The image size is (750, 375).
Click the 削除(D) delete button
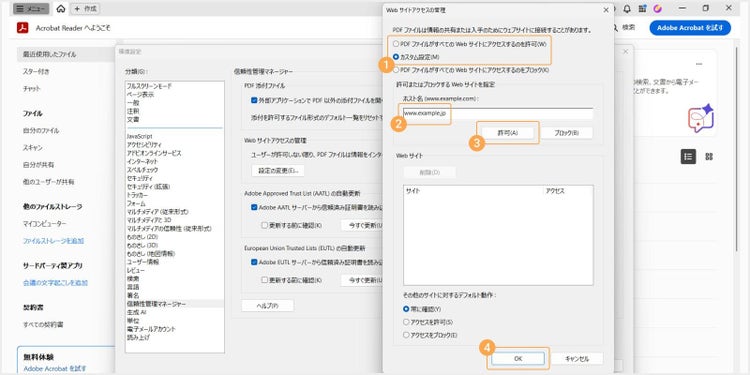tap(430, 172)
